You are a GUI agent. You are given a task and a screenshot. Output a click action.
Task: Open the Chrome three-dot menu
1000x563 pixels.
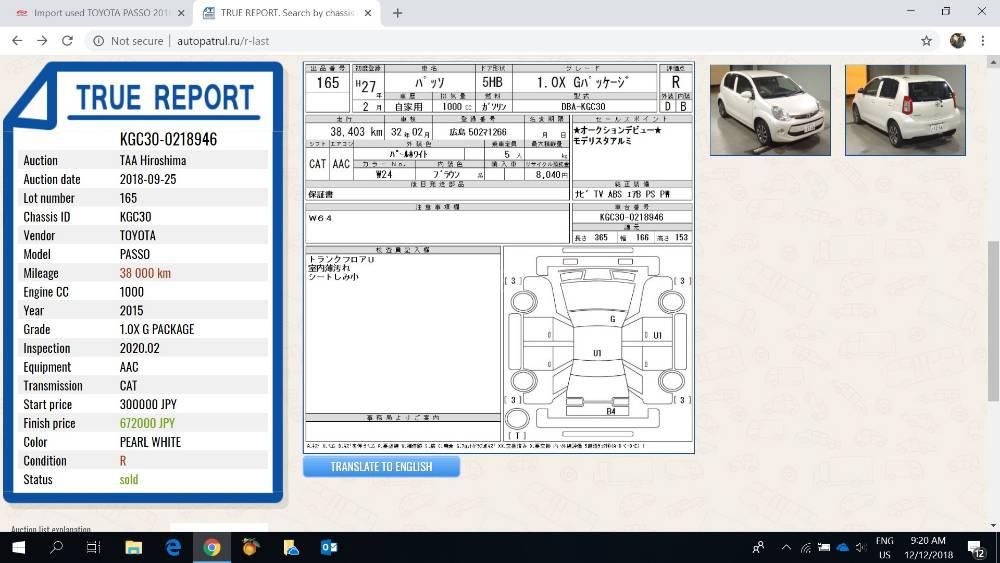pyautogui.click(x=984, y=41)
